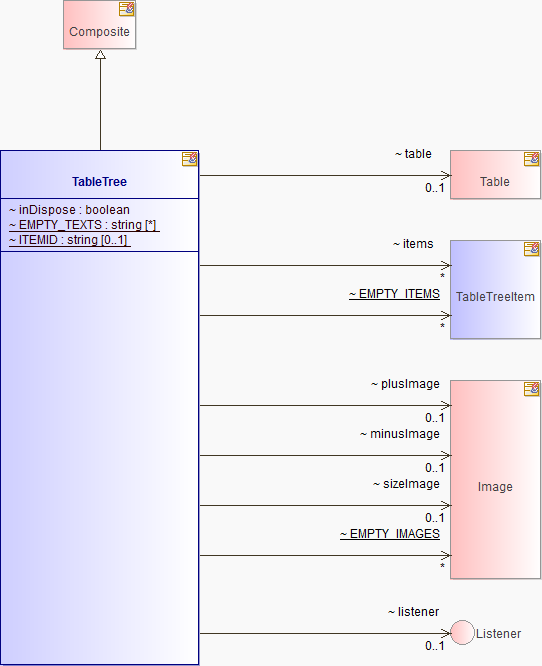Click the ~ minusImage association label

[x=400, y=434]
